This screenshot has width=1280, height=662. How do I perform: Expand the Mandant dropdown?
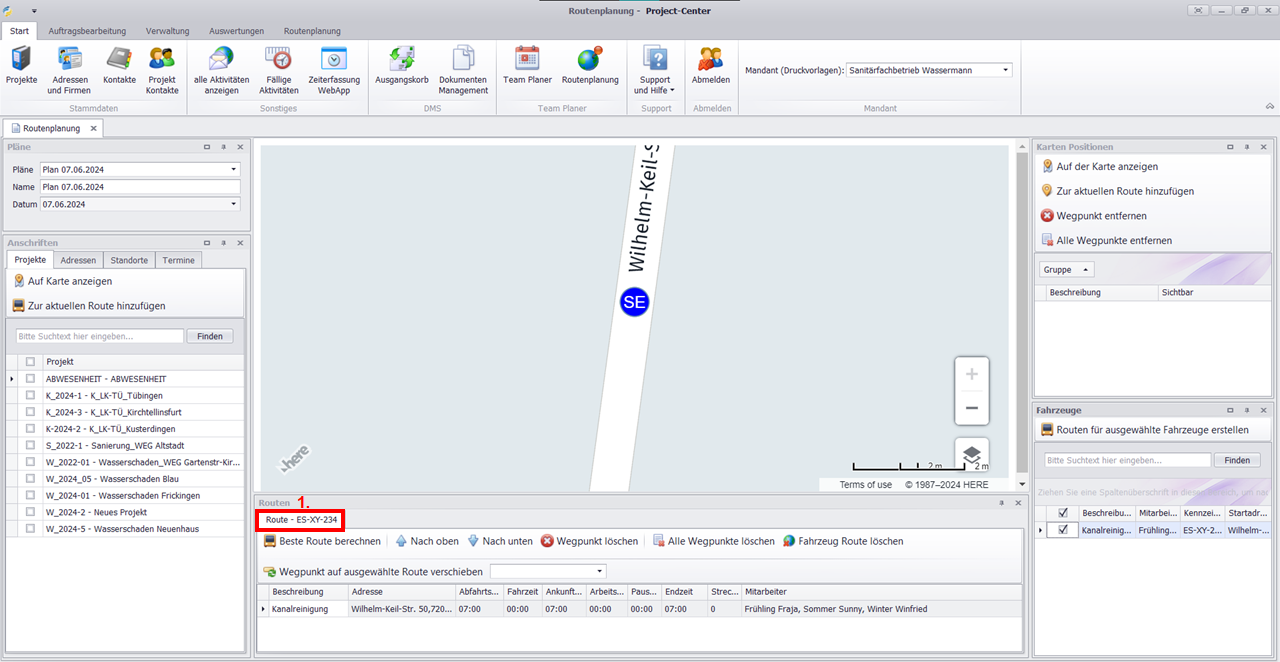click(1005, 70)
